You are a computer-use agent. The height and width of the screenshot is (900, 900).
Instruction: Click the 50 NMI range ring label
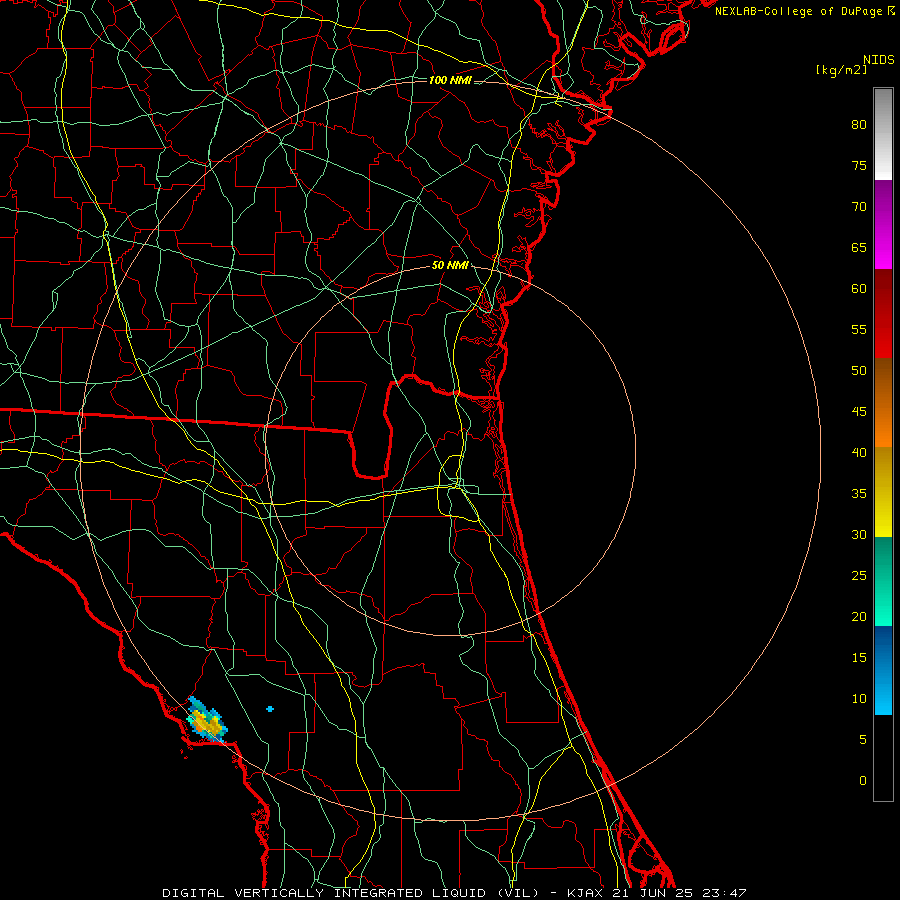tap(450, 265)
